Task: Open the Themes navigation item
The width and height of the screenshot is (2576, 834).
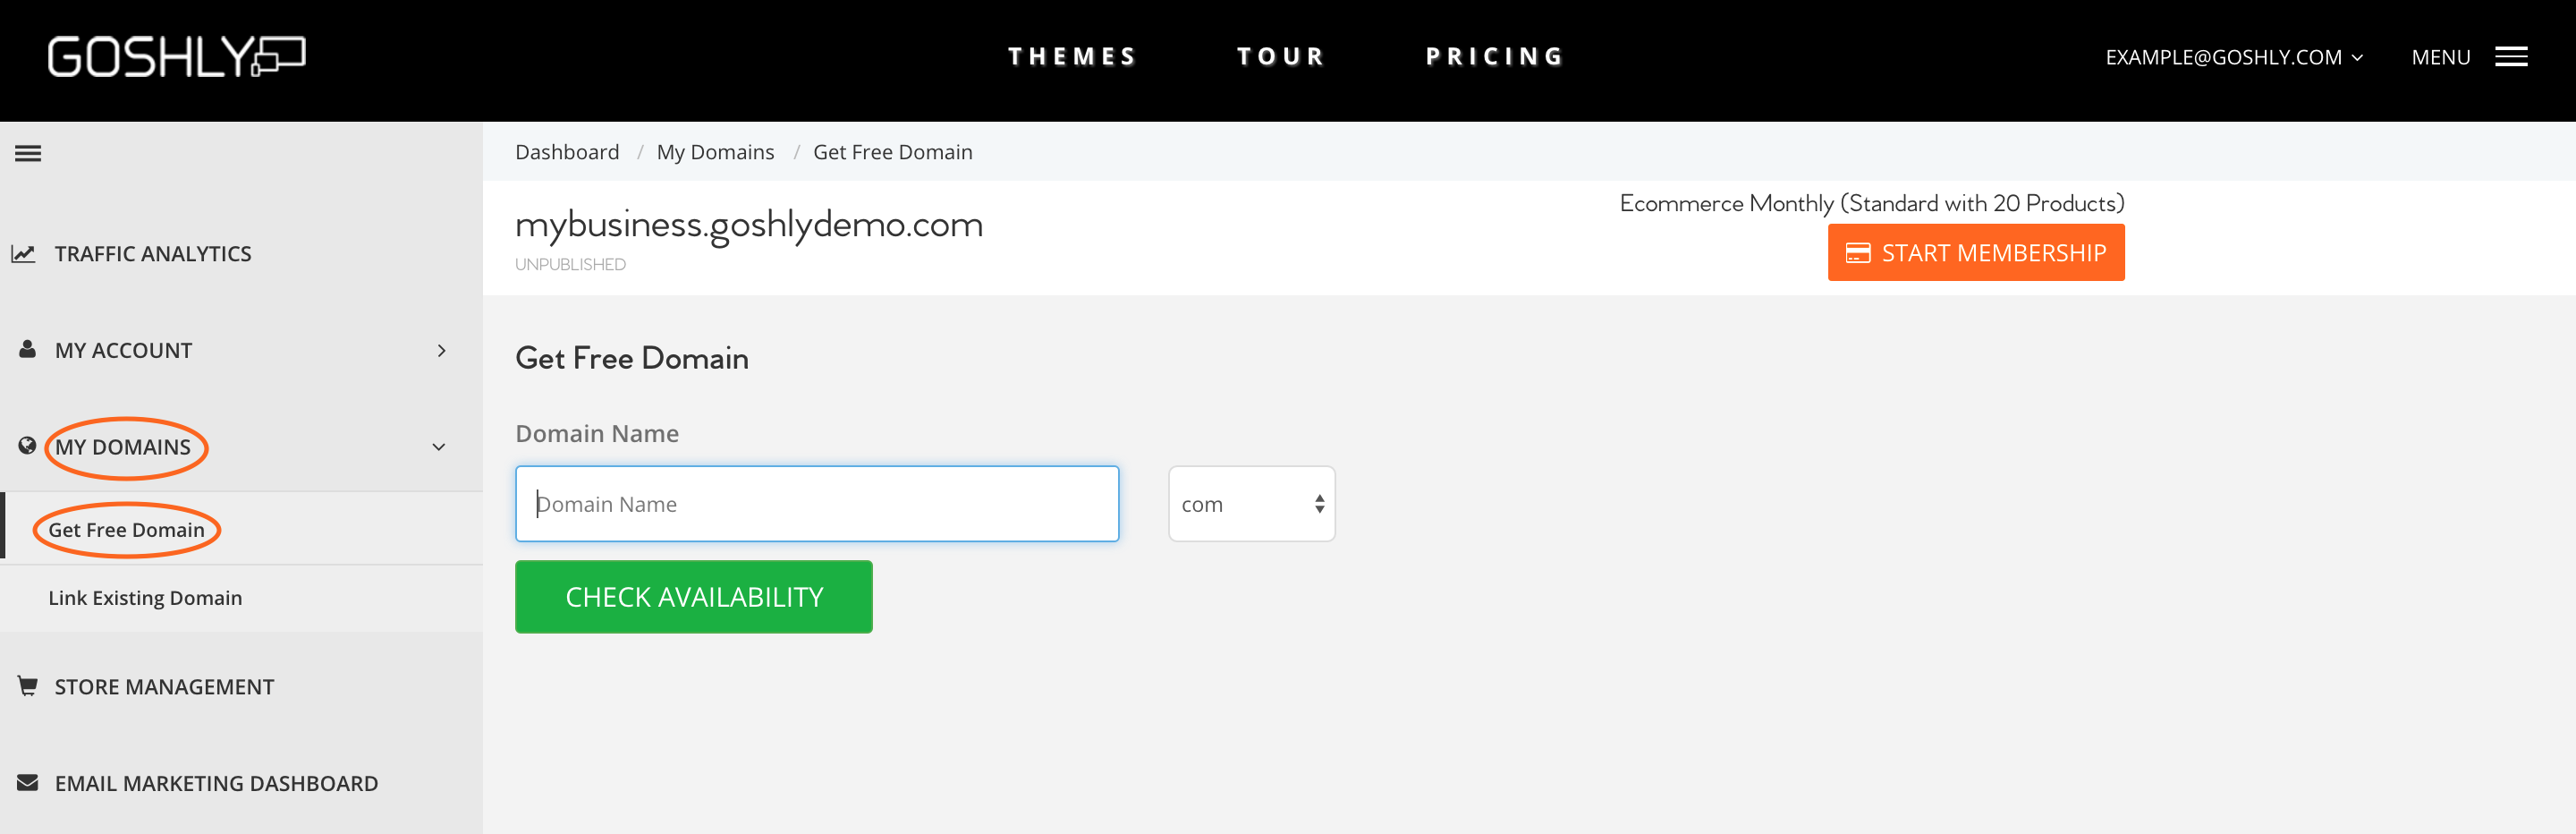Action: point(1071,56)
